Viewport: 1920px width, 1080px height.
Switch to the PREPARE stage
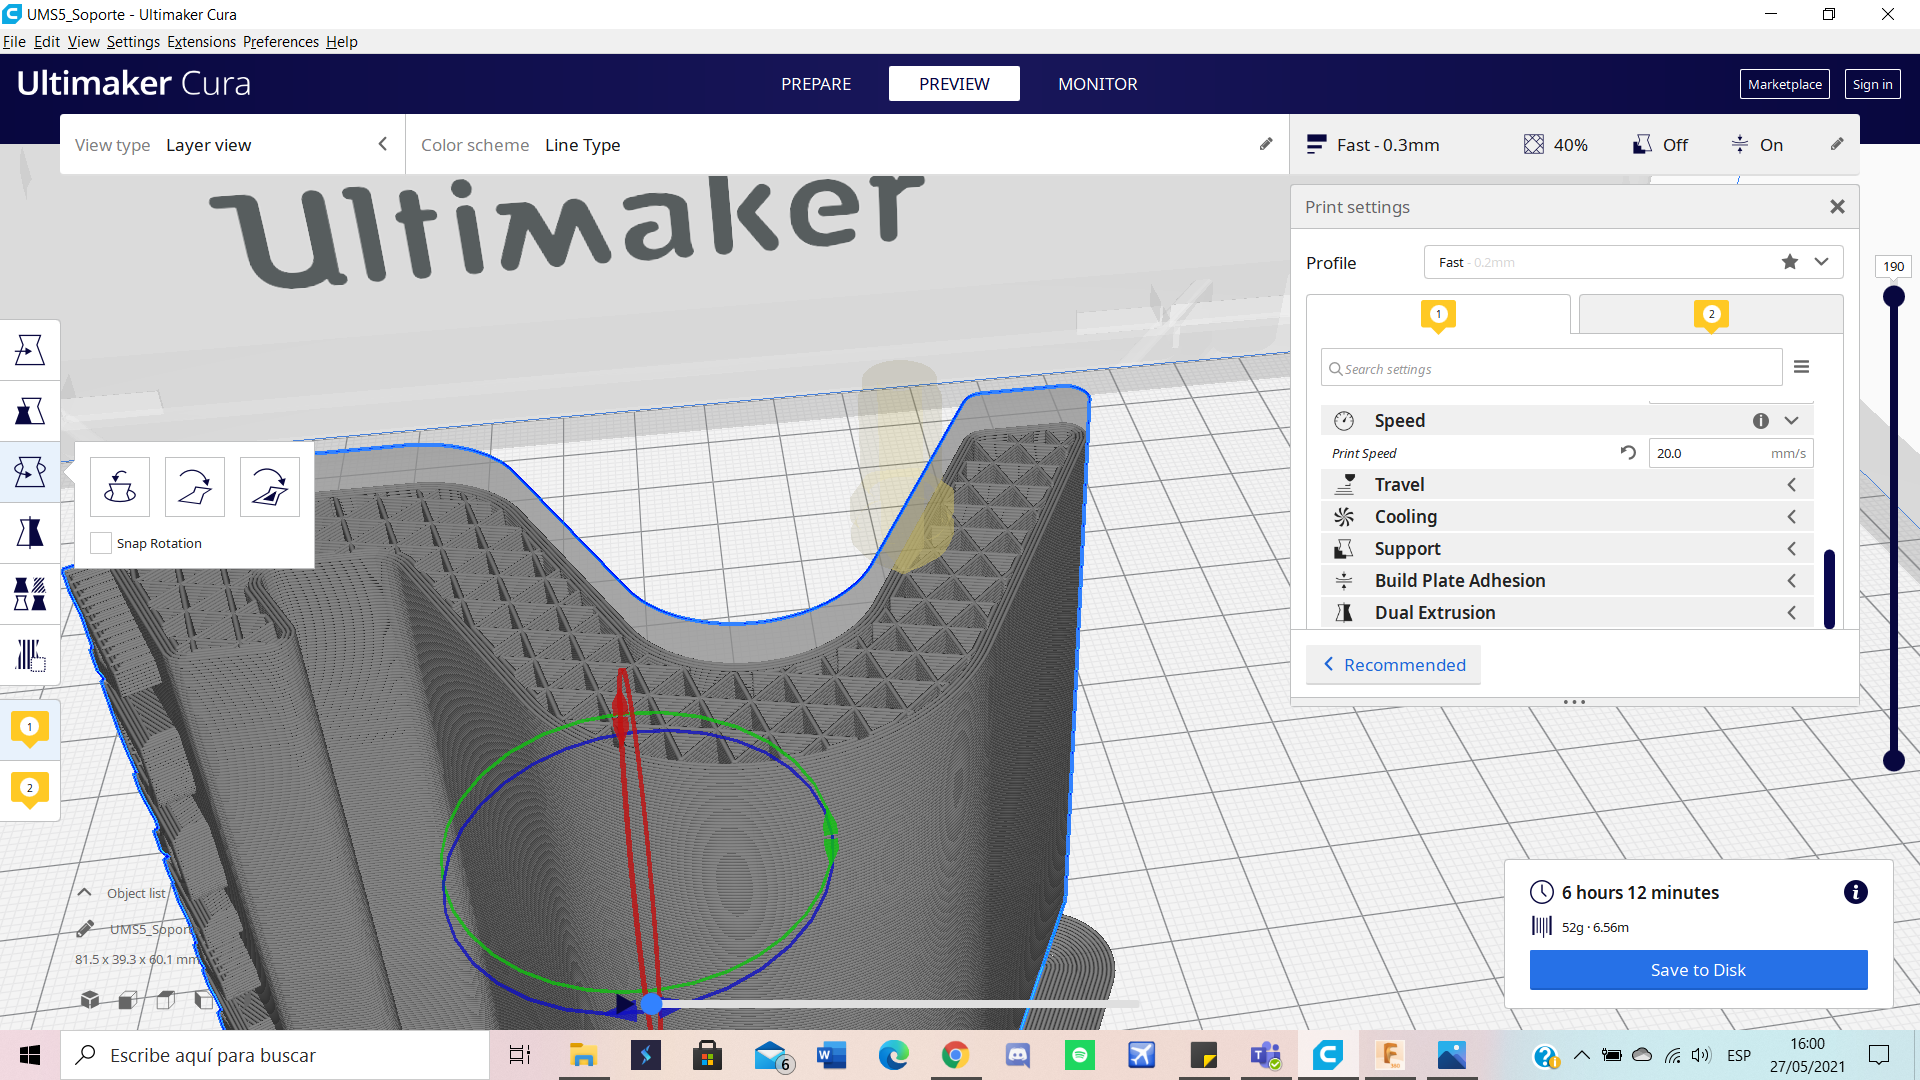click(x=816, y=84)
